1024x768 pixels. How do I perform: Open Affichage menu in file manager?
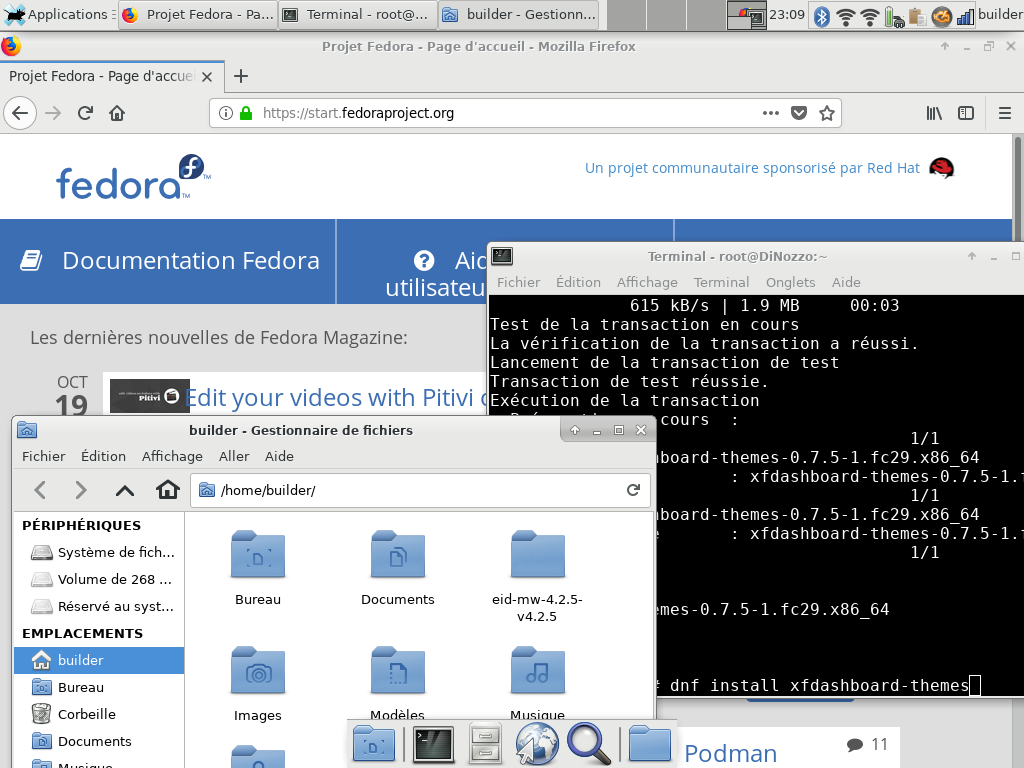[172, 456]
